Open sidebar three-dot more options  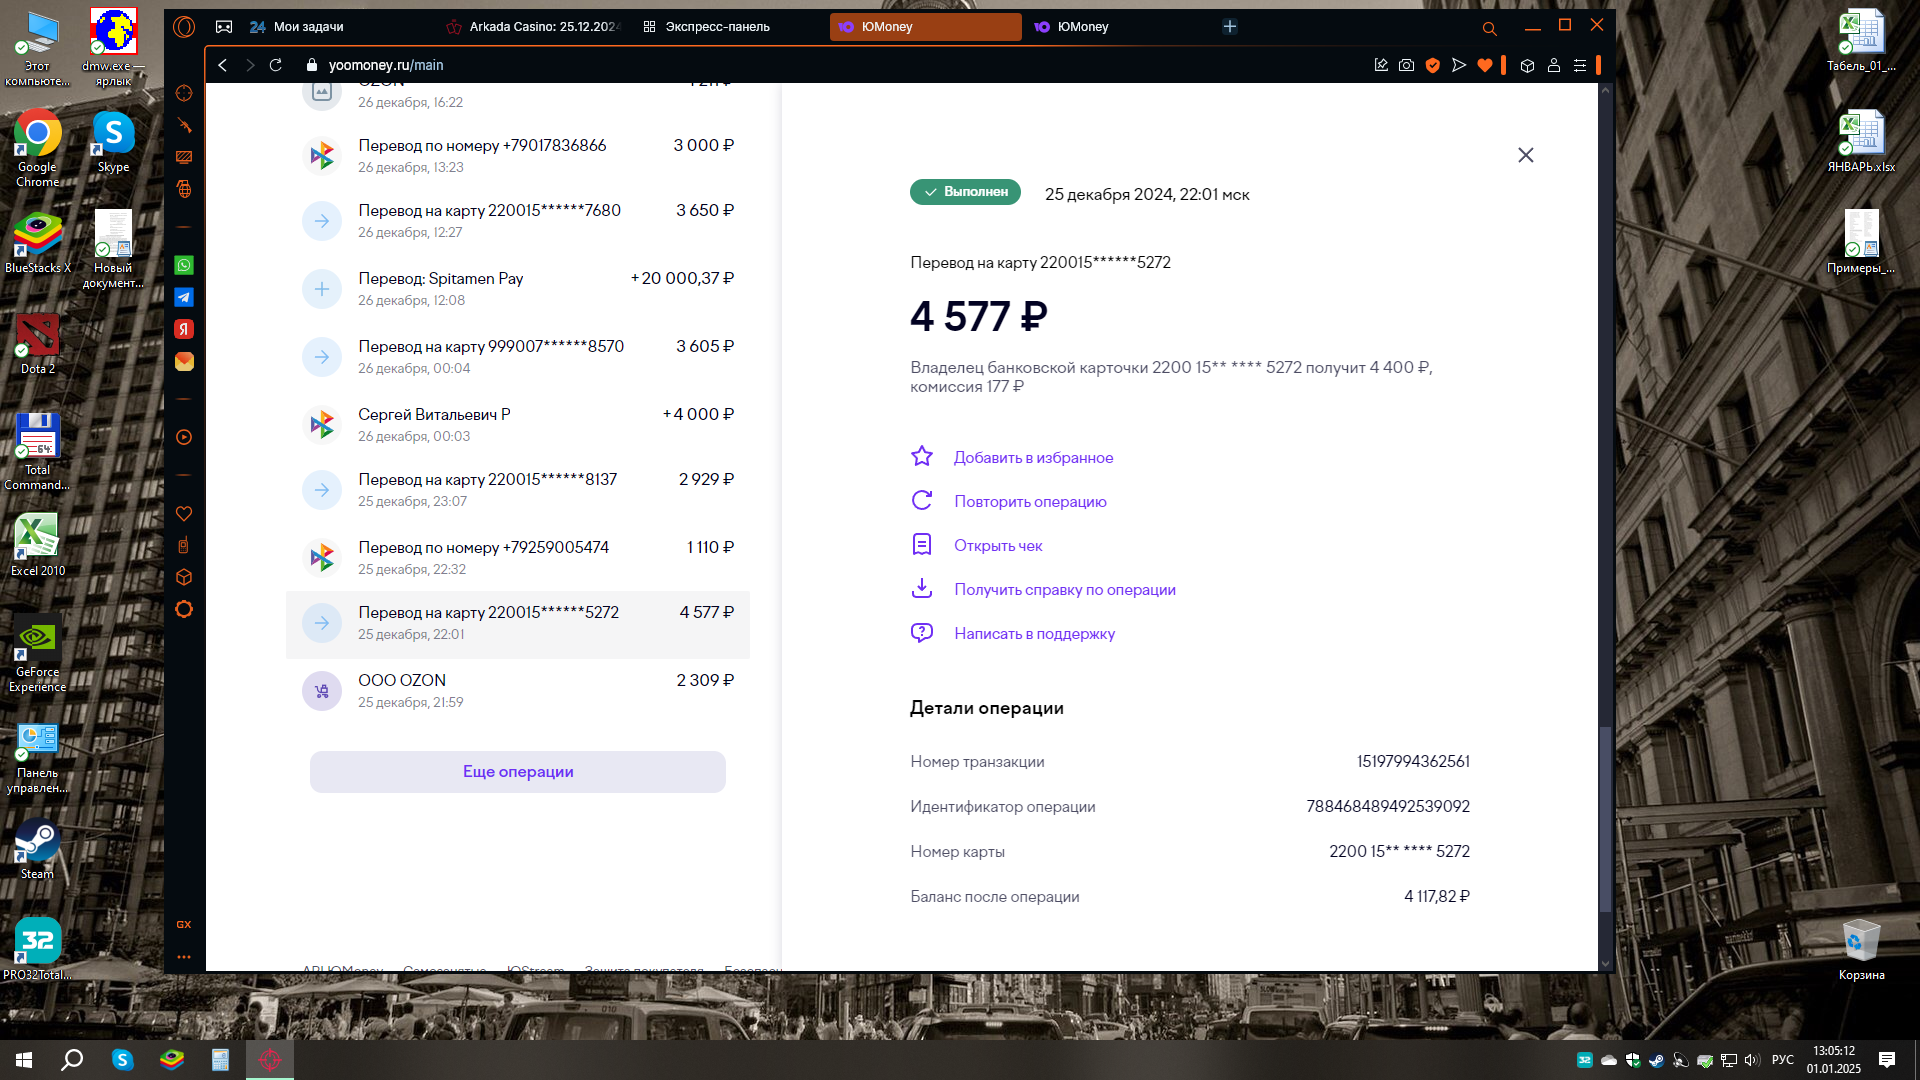tap(184, 957)
